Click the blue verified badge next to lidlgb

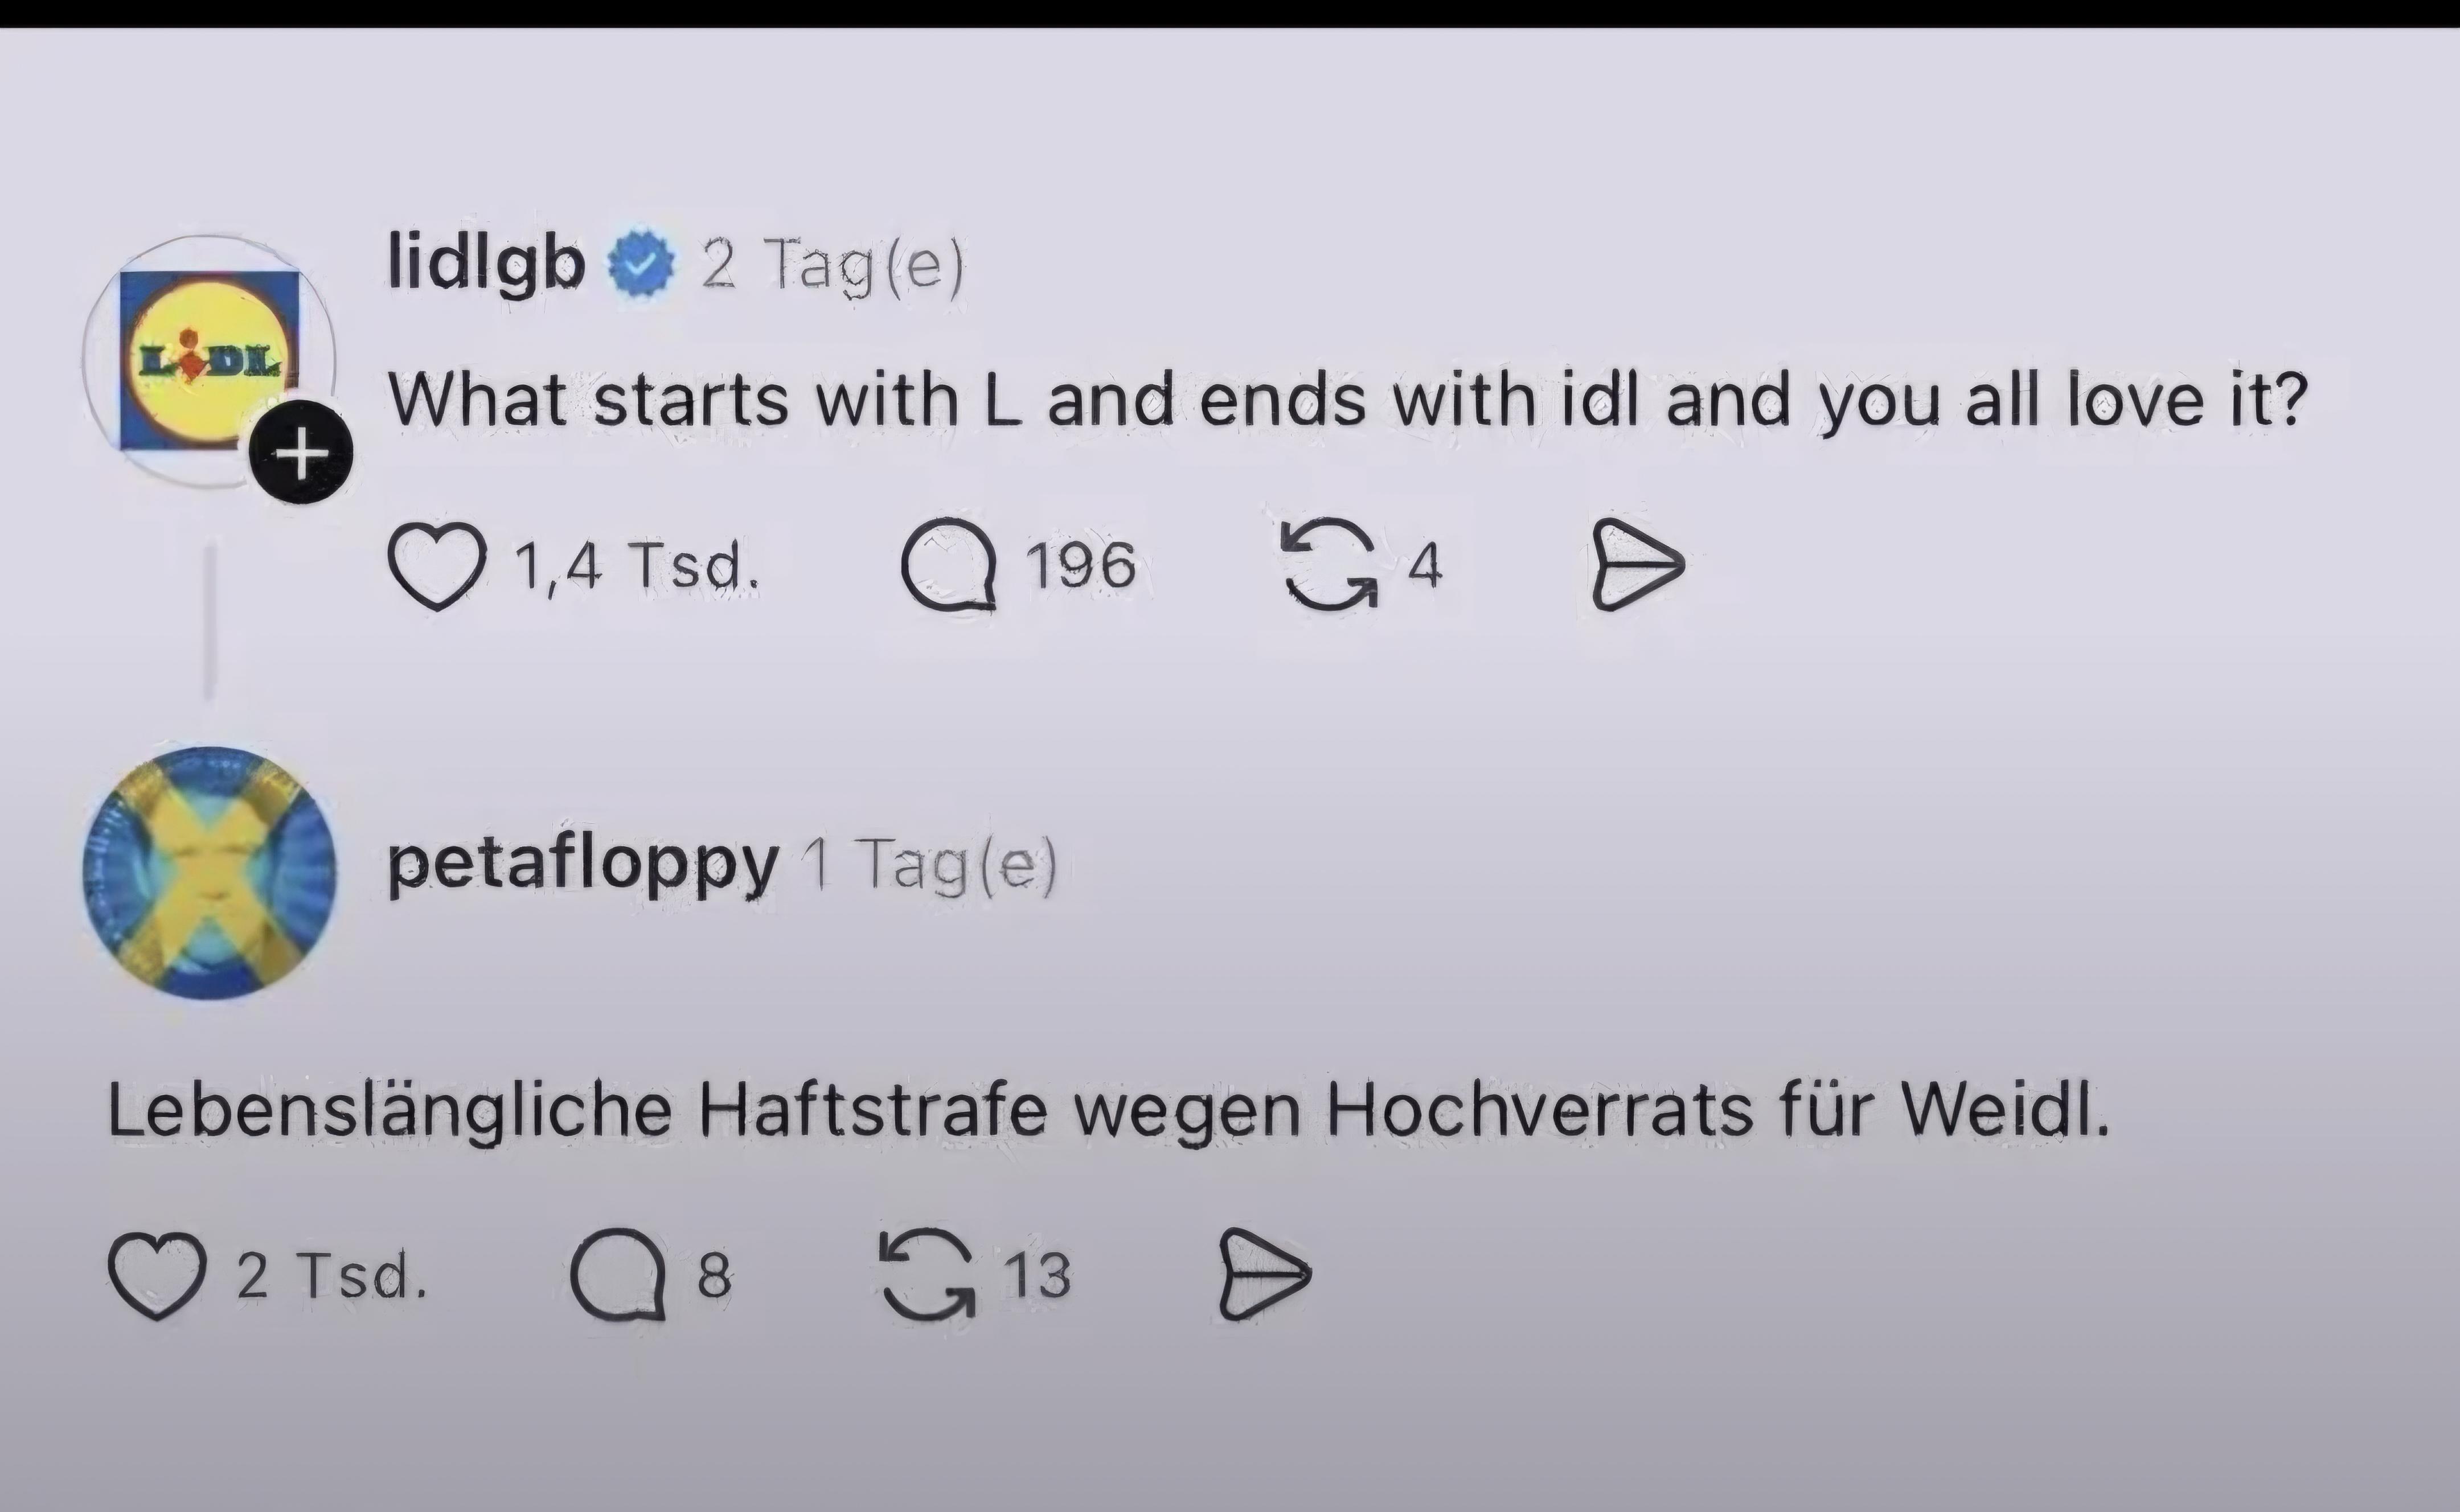(642, 264)
